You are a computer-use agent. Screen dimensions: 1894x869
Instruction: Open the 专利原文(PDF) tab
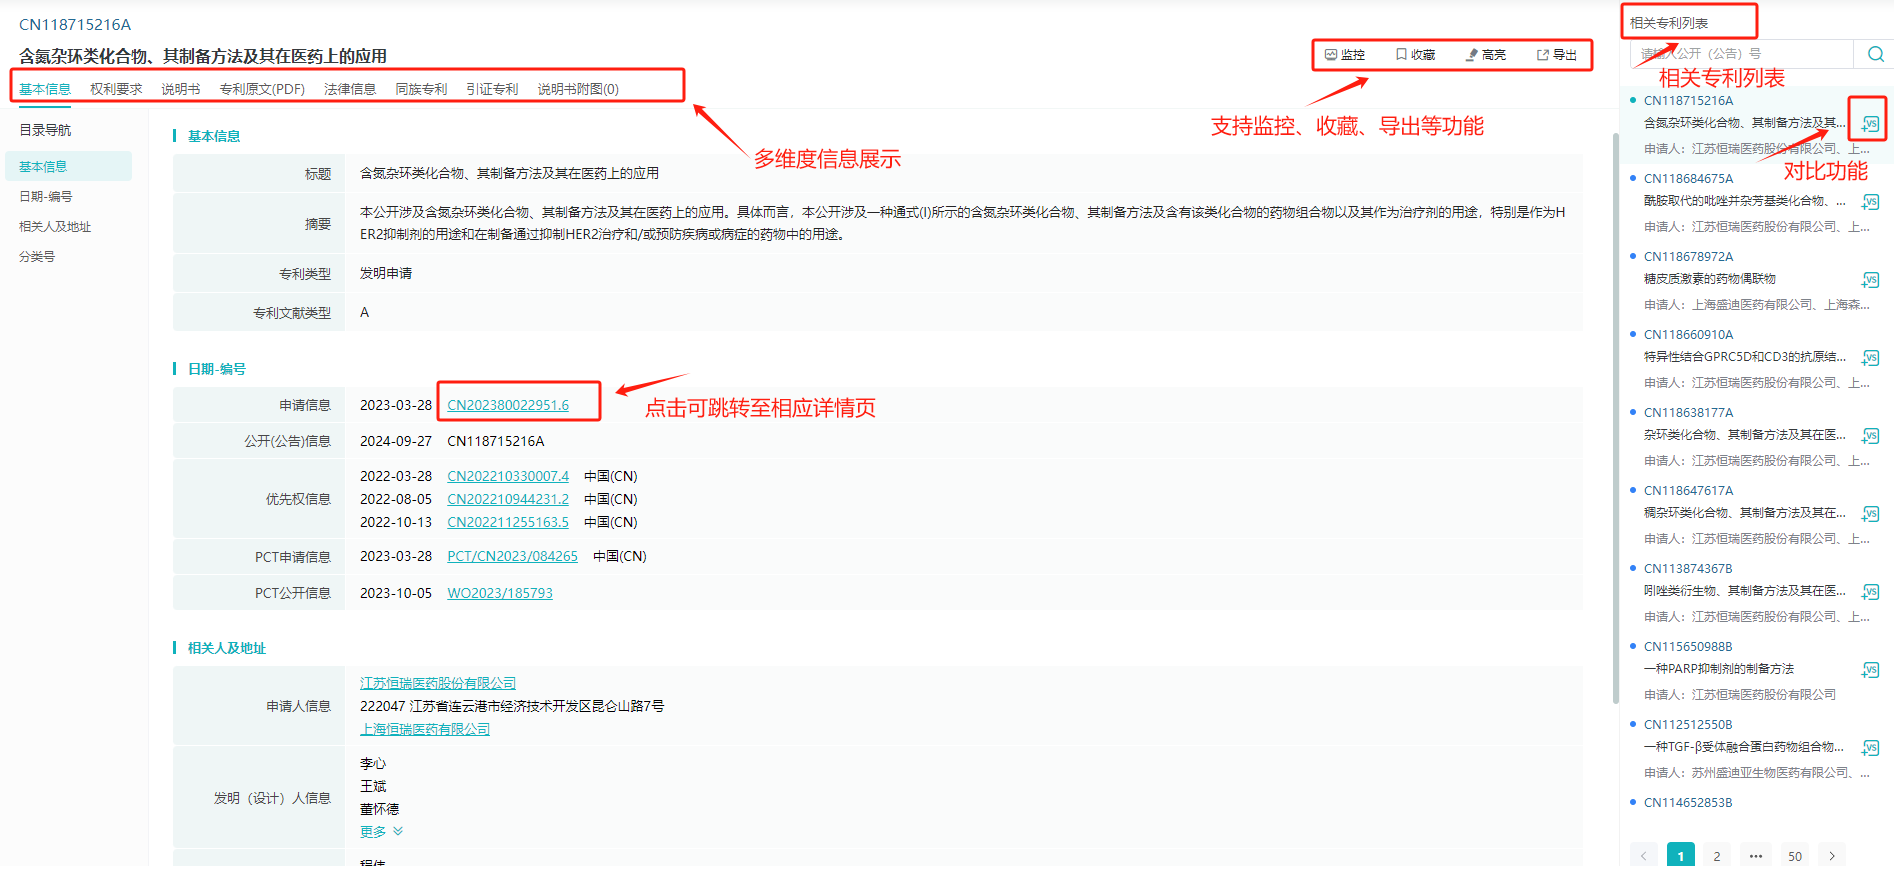(262, 89)
